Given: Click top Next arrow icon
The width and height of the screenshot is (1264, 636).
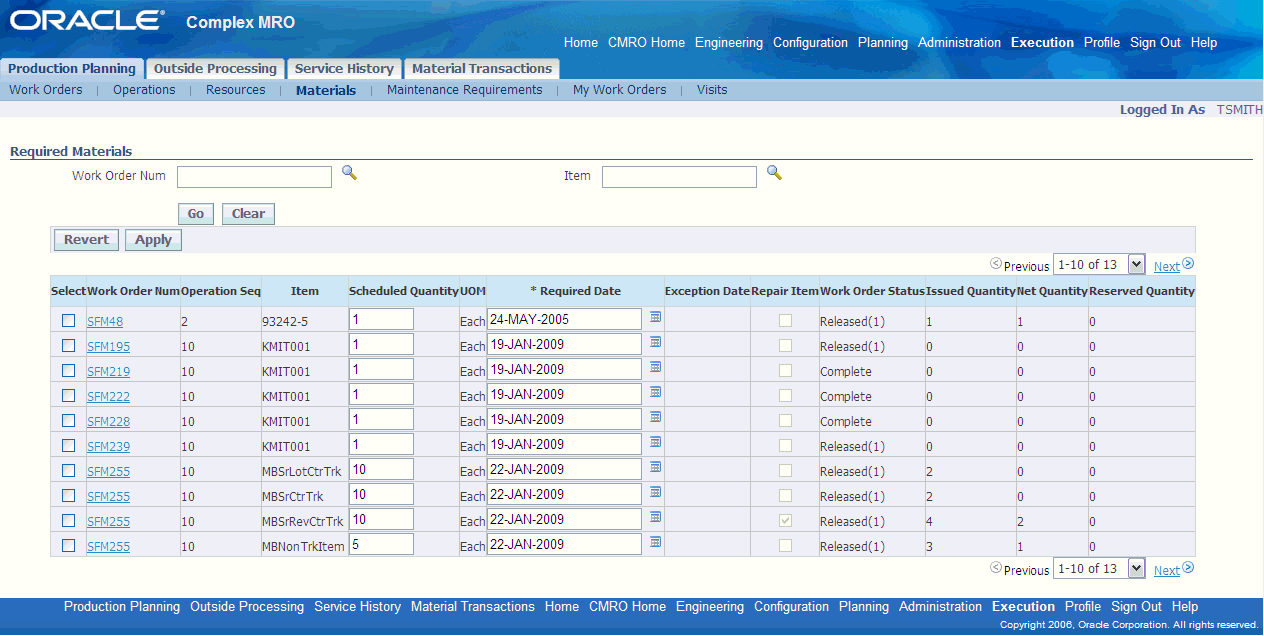Looking at the screenshot, I should pos(1188,264).
